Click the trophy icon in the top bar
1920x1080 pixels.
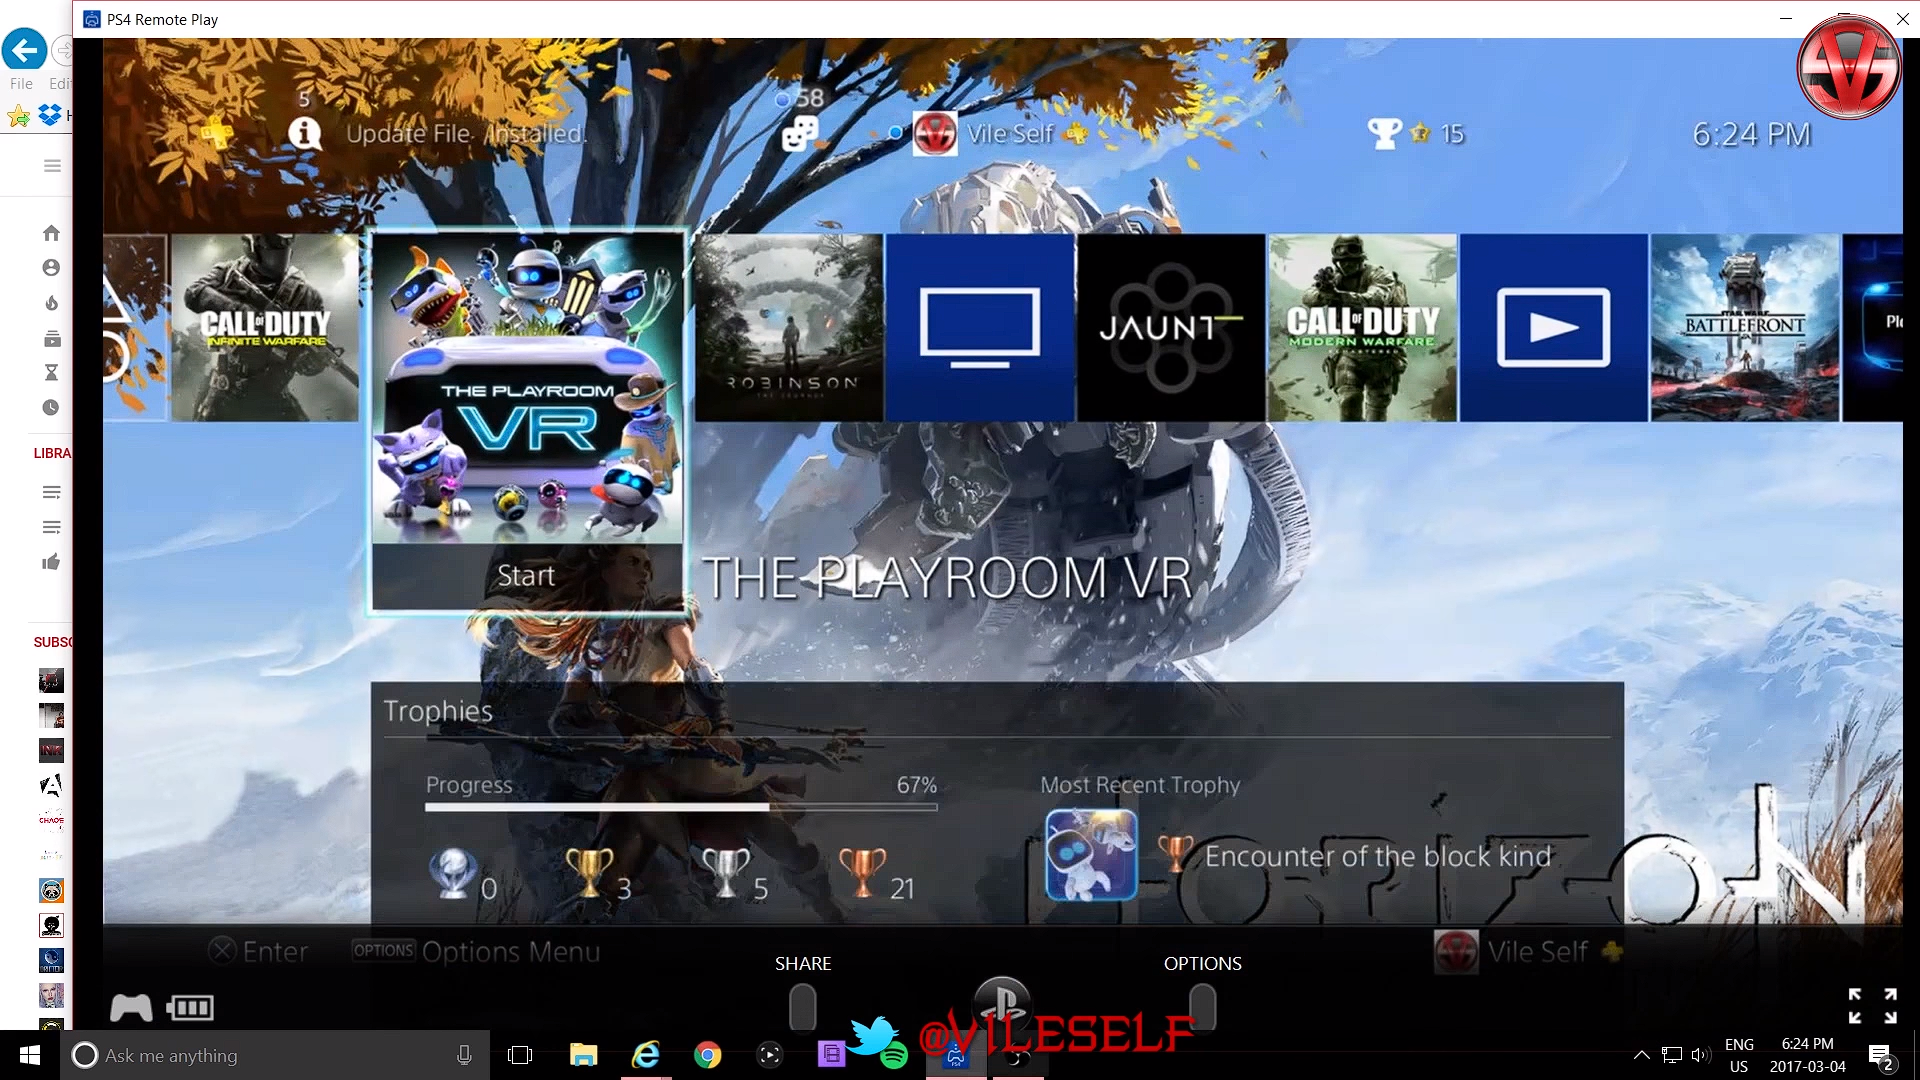pos(1385,132)
